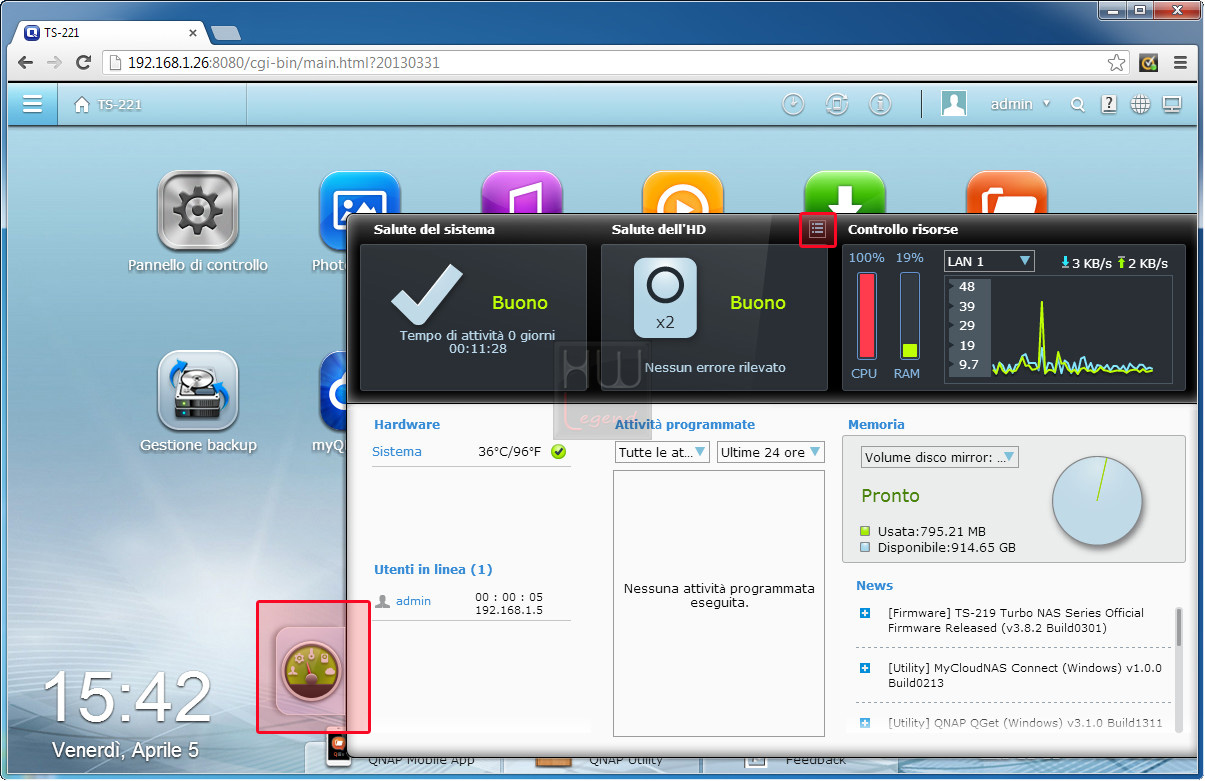Viewport: 1205px width, 781px height.
Task: Click the 'Venerdì, Aprile 5' date
Action: click(x=125, y=750)
